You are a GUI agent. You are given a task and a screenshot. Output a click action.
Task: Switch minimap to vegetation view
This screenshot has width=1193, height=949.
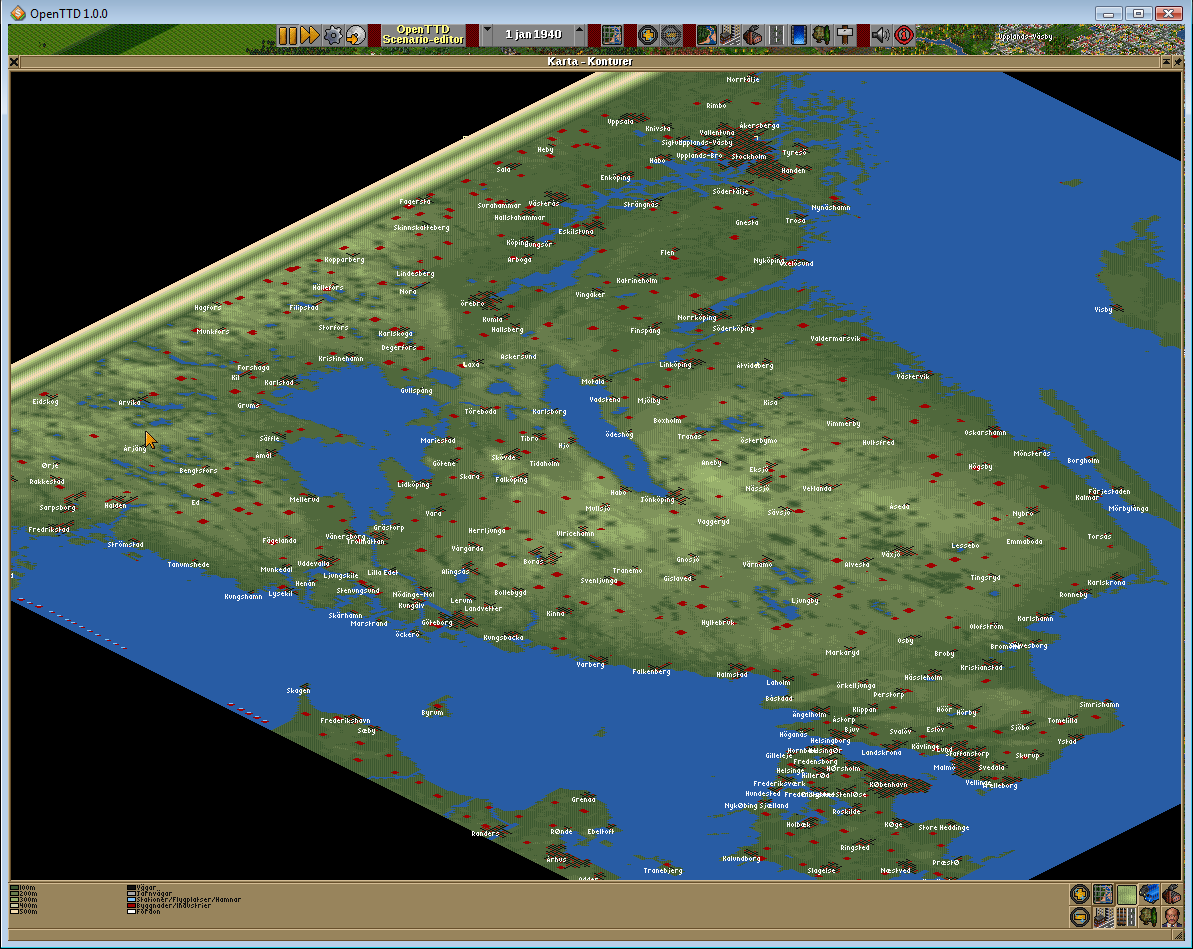tap(1150, 917)
